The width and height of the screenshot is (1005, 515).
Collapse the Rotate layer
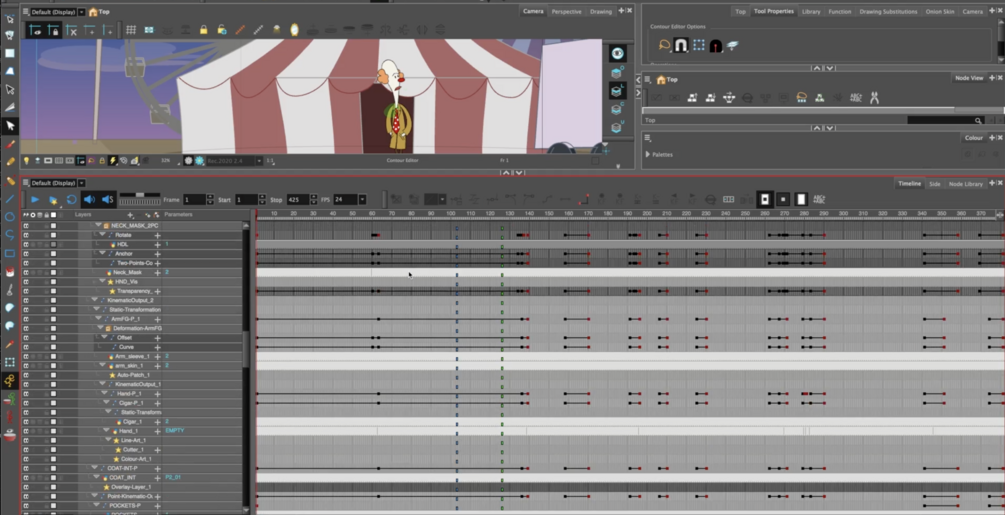click(x=103, y=235)
